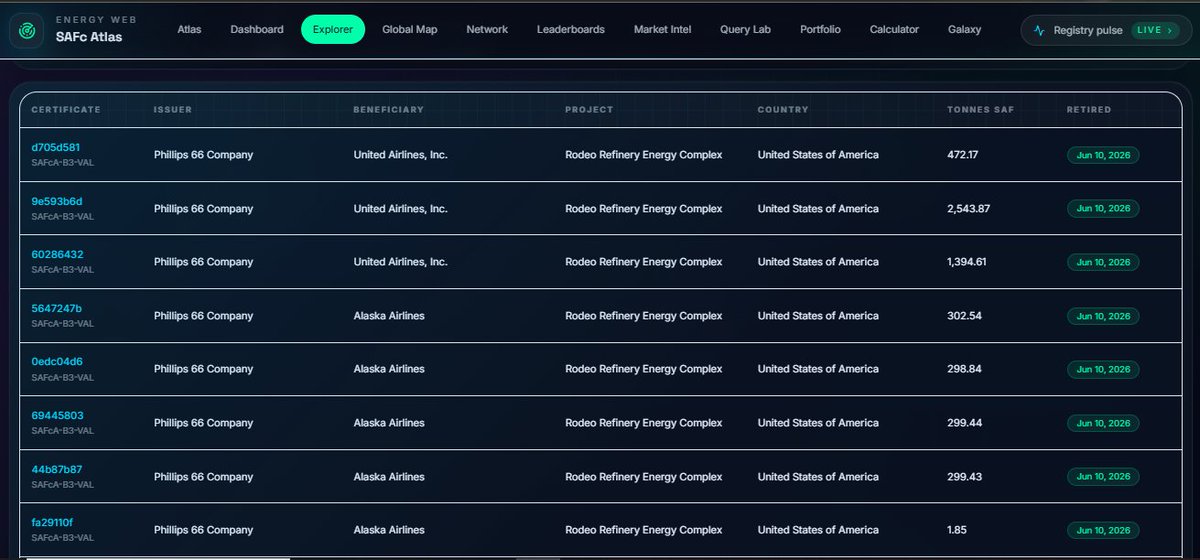1200x560 pixels.
Task: Click Rodeo Refinery project in row fa29110f
Action: [644, 530]
